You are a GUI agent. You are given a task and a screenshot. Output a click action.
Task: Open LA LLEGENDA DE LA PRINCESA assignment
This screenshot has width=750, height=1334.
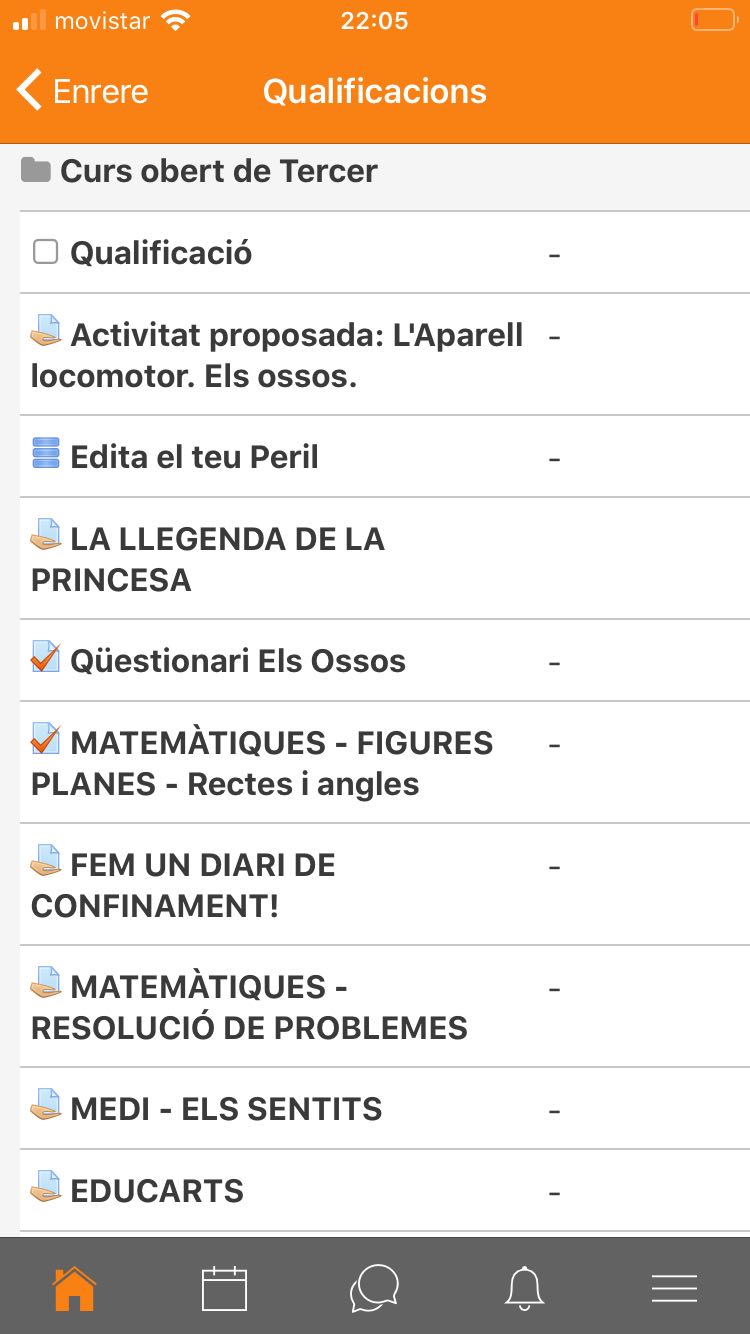(208, 559)
